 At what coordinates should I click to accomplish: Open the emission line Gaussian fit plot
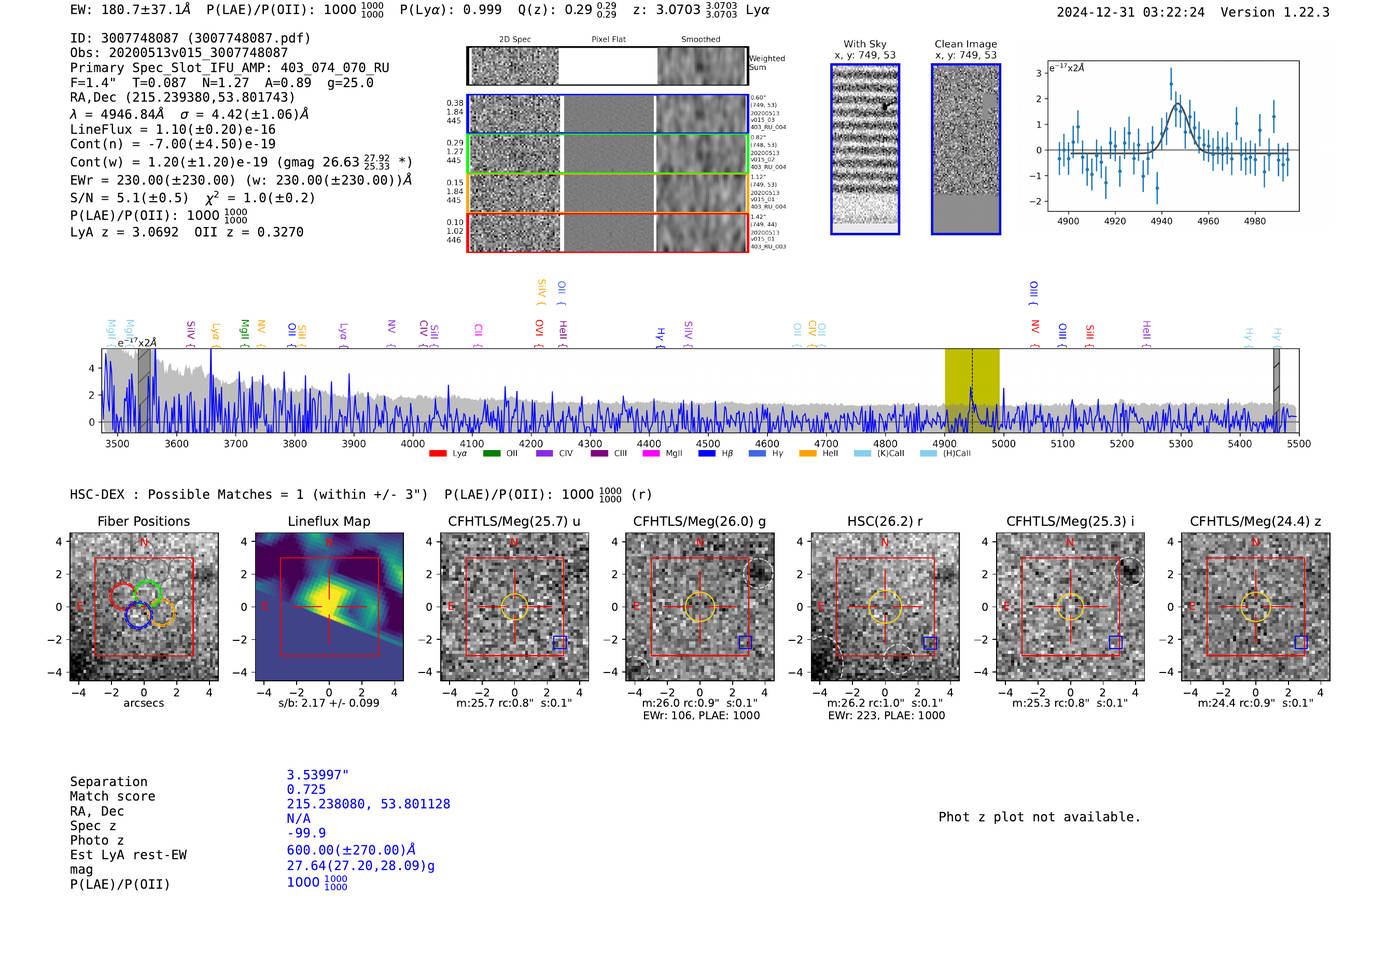pos(1172,136)
